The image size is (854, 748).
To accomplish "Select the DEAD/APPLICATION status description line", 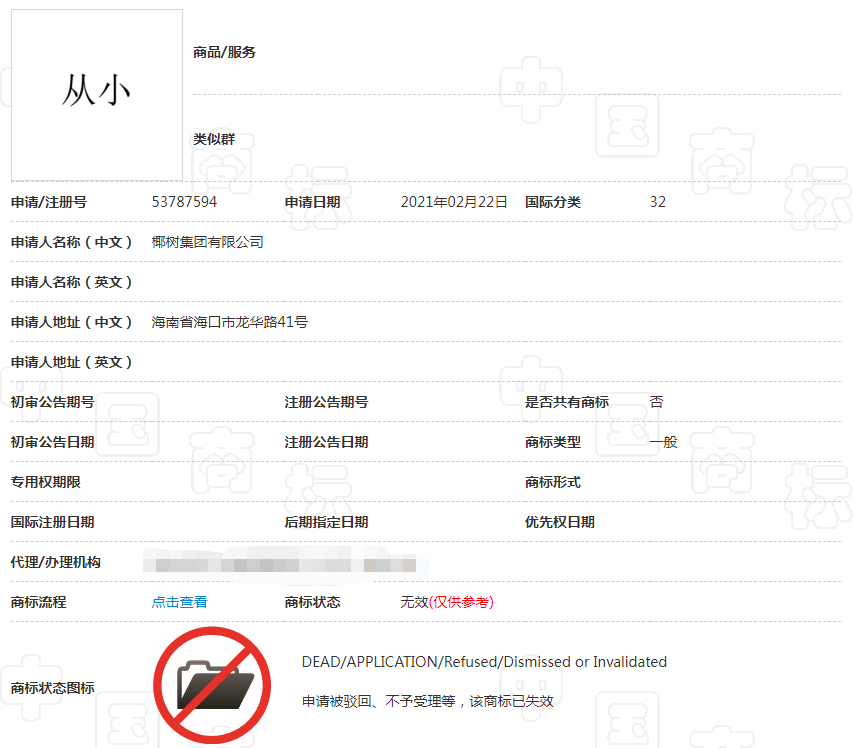I will pos(484,662).
